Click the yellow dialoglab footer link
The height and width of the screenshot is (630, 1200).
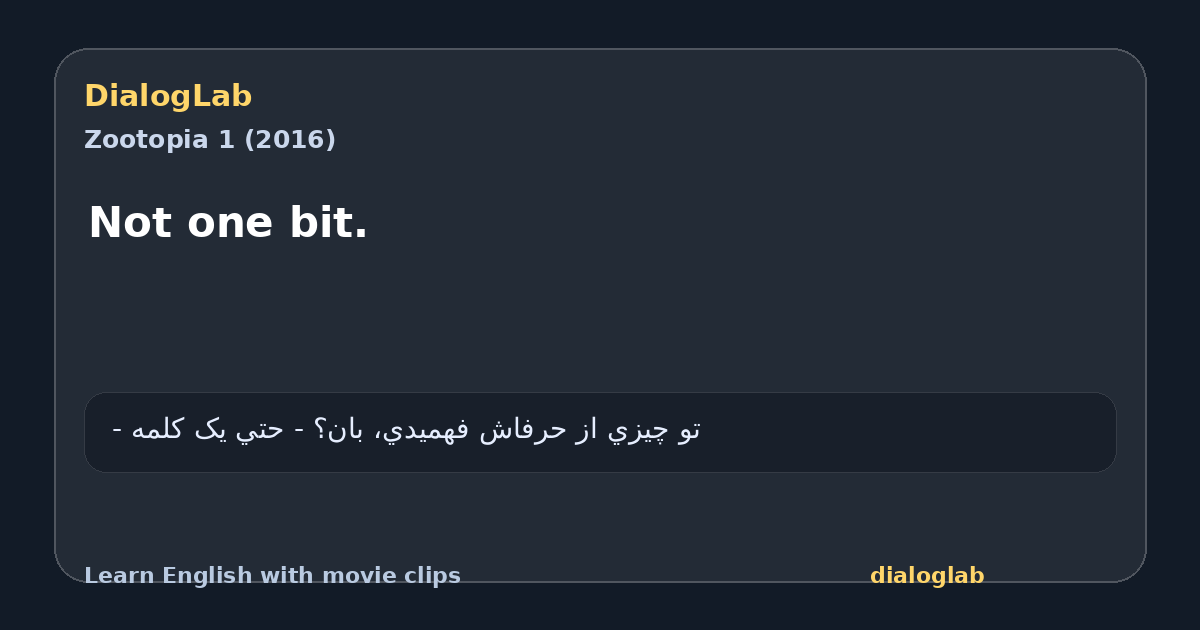927,576
